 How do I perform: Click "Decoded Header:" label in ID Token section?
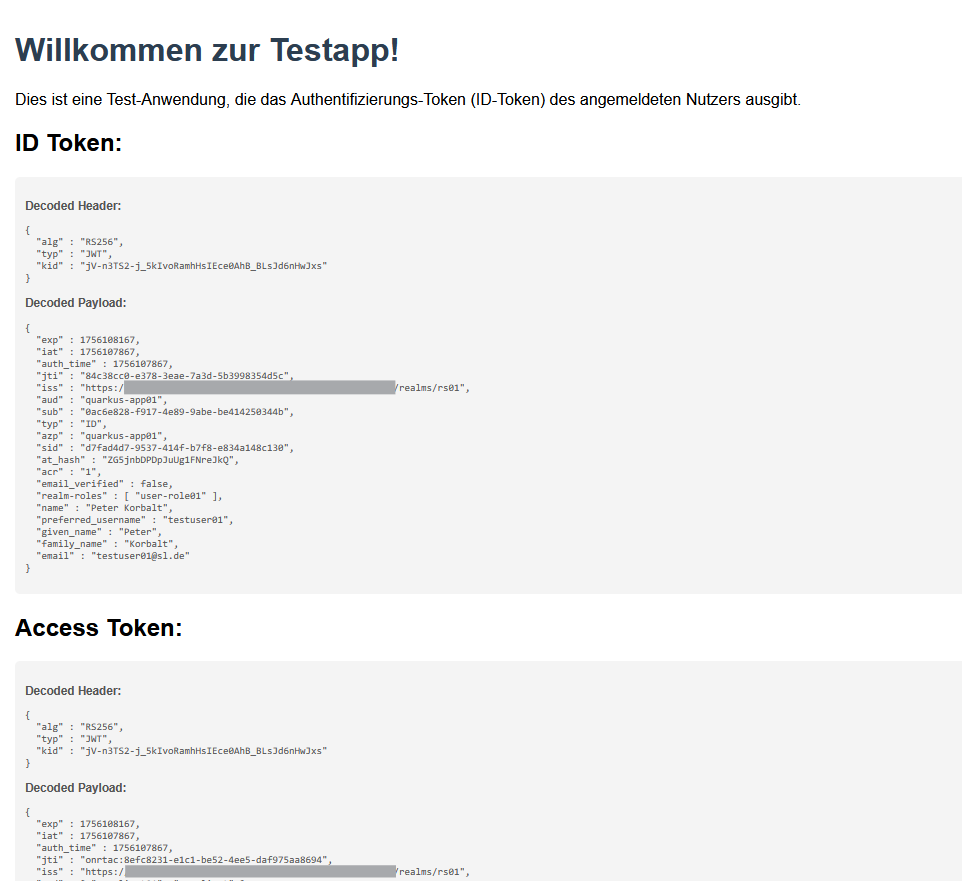pyautogui.click(x=73, y=206)
